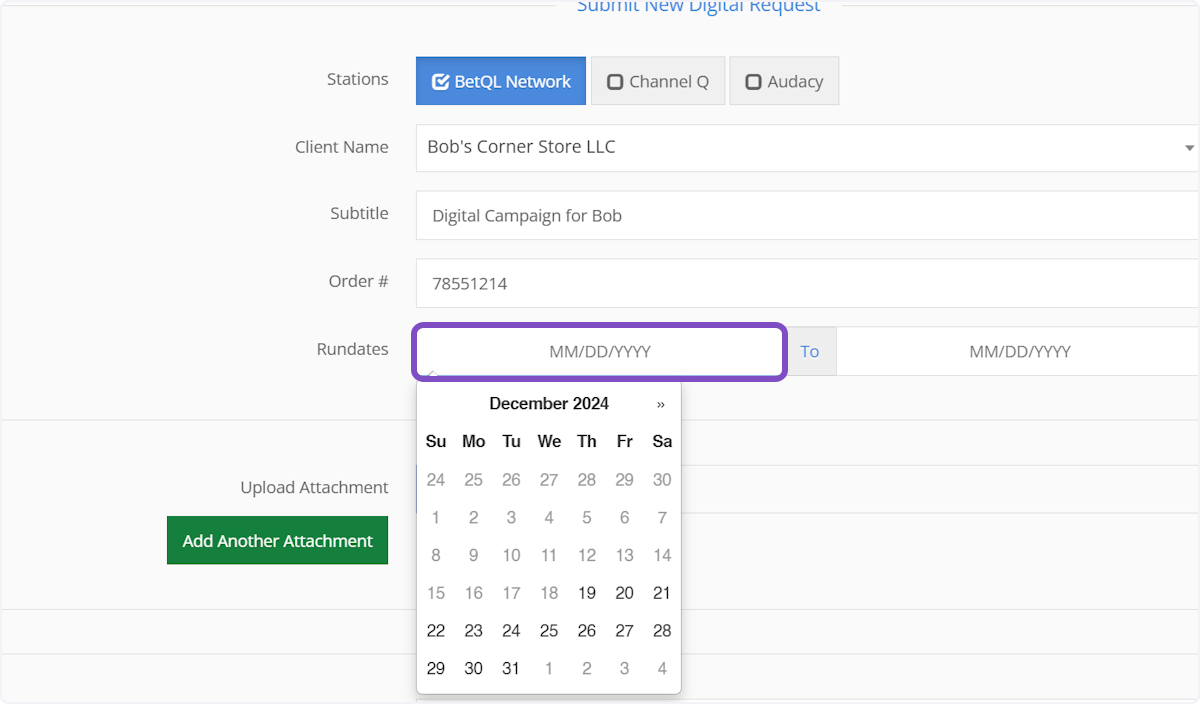Screen dimensions: 1200x704
Task: Check the Channel Q station
Action: point(657,82)
